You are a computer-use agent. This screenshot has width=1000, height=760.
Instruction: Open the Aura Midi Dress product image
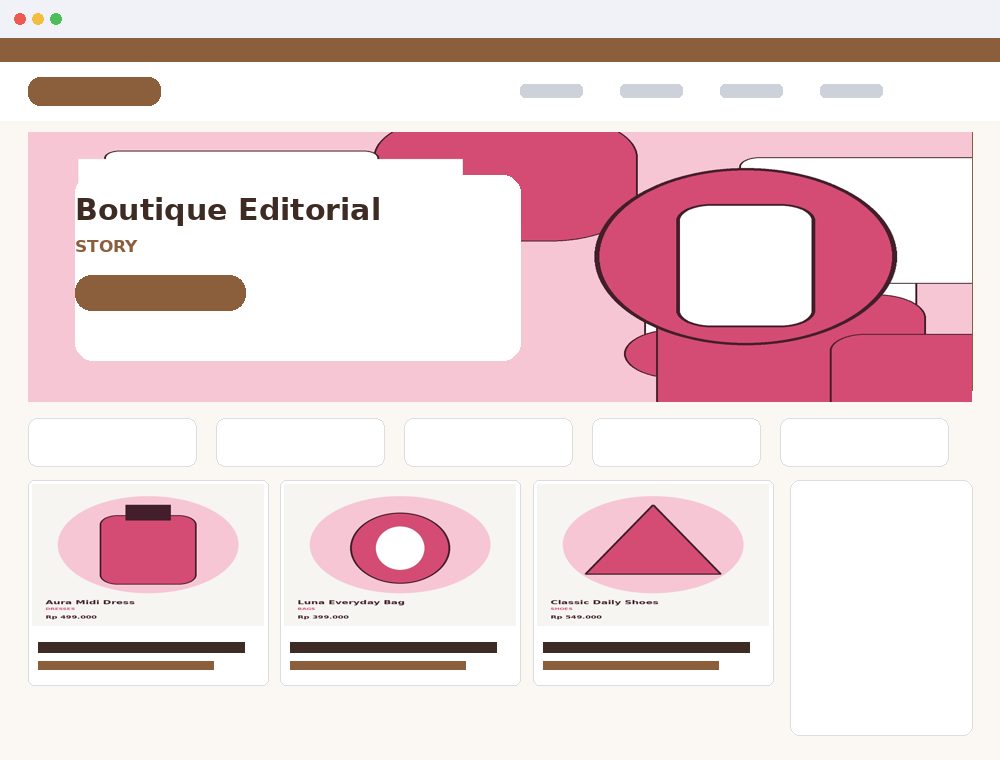click(x=148, y=555)
